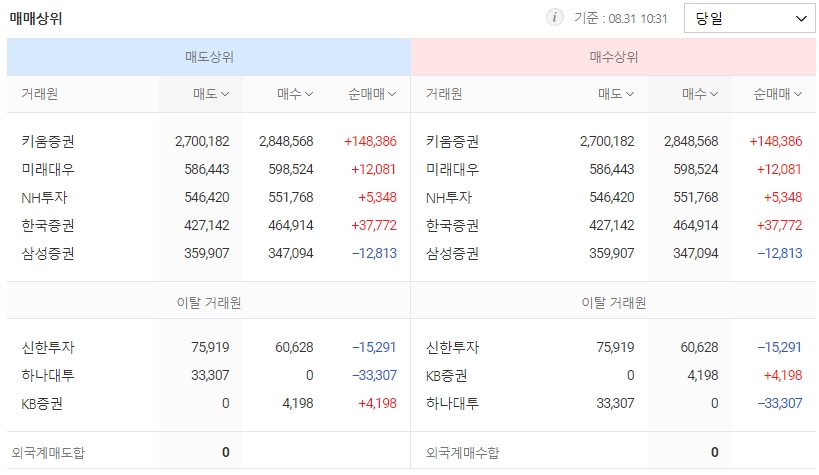Image resolution: width=819 pixels, height=475 pixels.
Task: Sort by 순매매 in the 매도상위 table
Action: 372,94
